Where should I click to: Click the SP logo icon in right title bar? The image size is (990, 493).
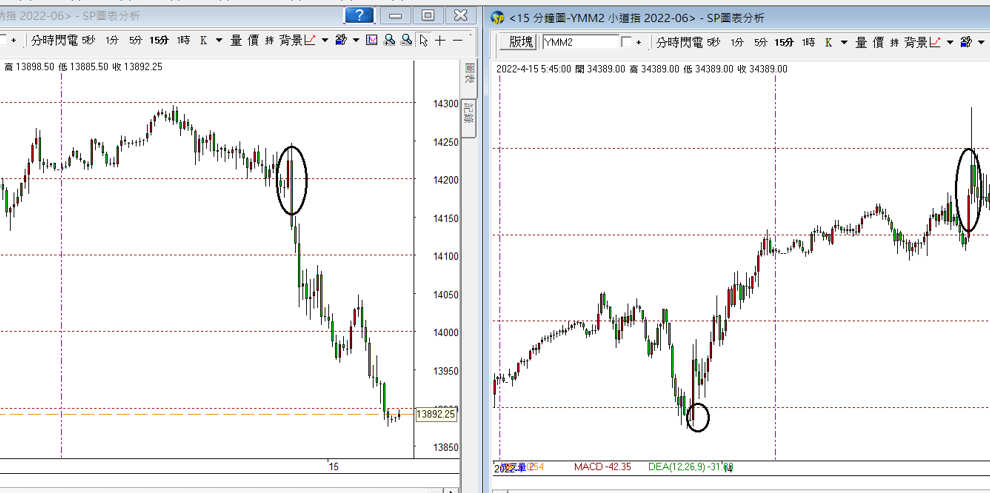click(x=498, y=17)
